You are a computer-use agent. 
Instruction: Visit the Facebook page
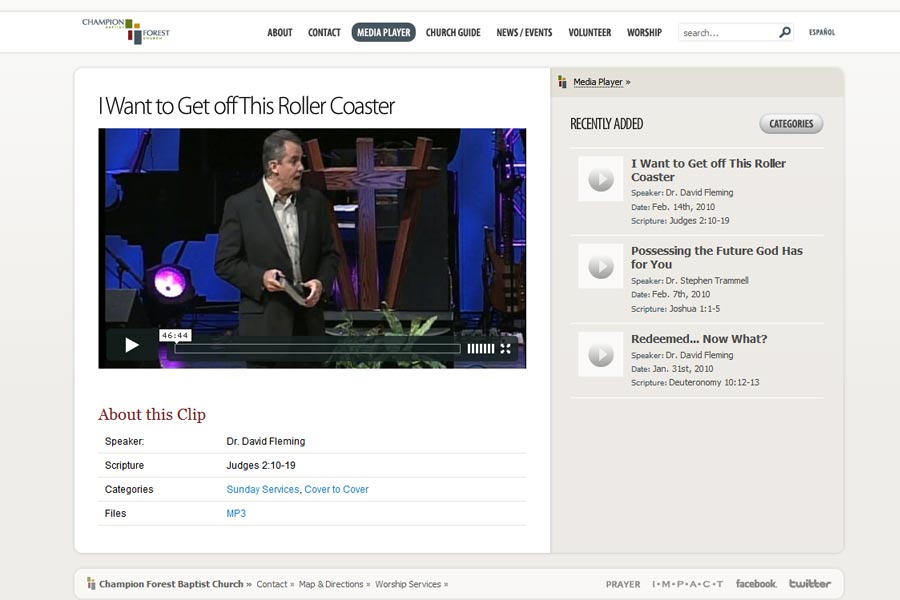756,583
